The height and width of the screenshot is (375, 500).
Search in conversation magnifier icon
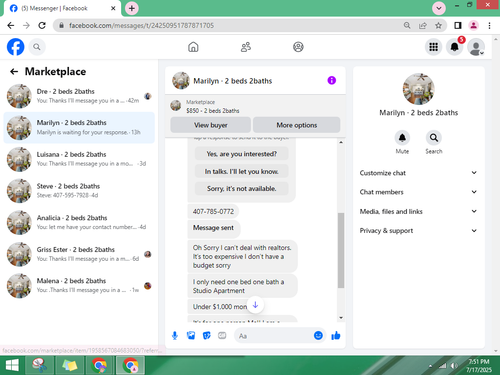(434, 138)
